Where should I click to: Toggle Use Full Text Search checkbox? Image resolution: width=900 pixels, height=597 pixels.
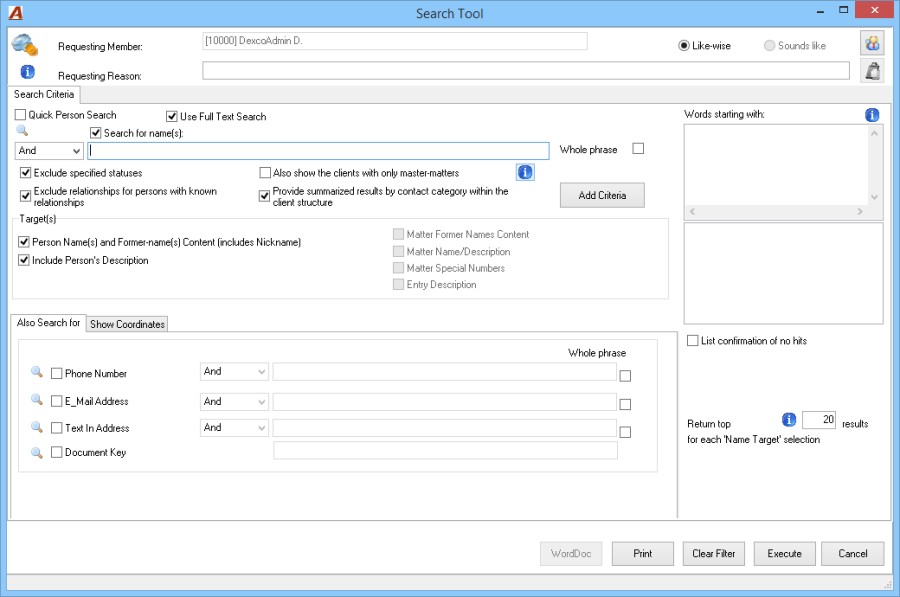(x=172, y=117)
